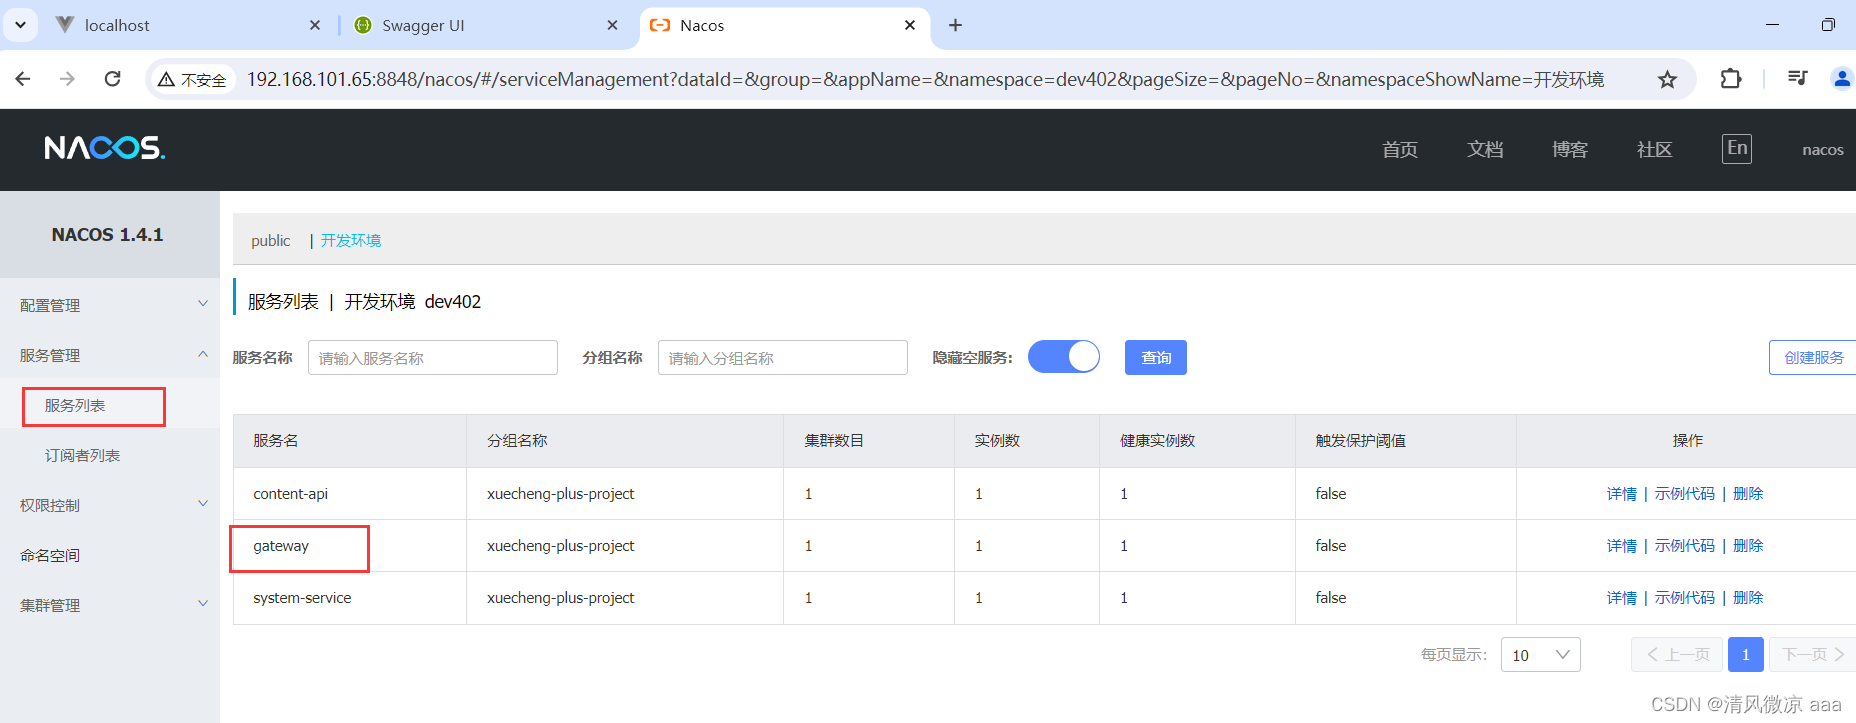1856x723 pixels.
Task: Focus the 服务名称 input field
Action: point(432,358)
